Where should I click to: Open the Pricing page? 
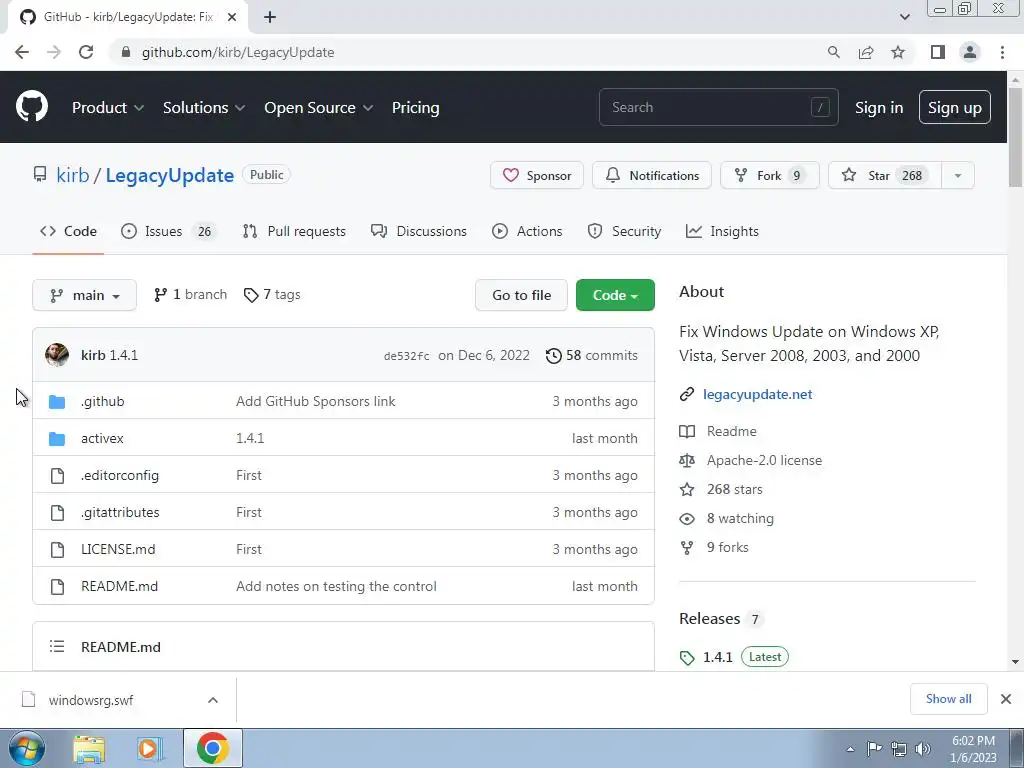pos(415,108)
